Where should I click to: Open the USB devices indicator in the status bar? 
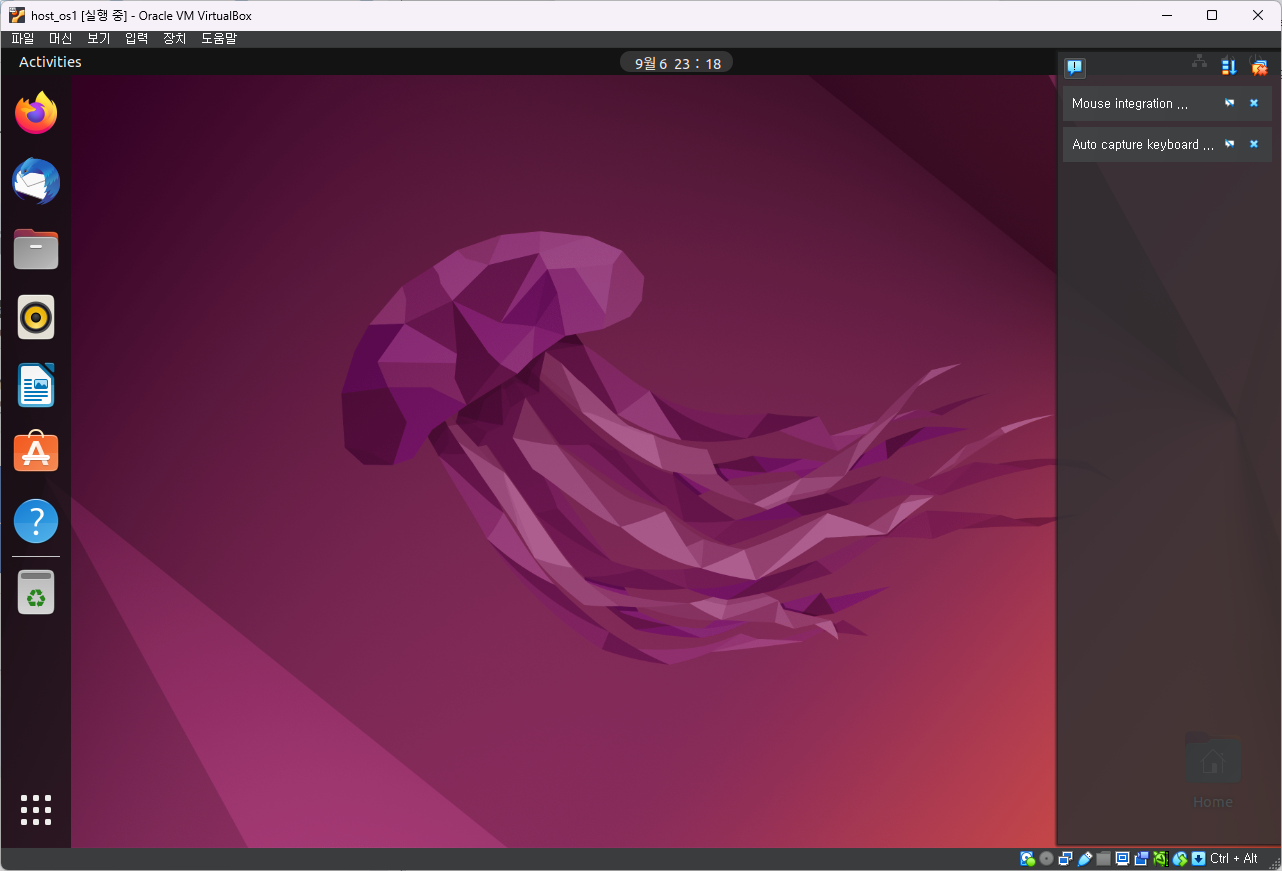tap(1084, 858)
